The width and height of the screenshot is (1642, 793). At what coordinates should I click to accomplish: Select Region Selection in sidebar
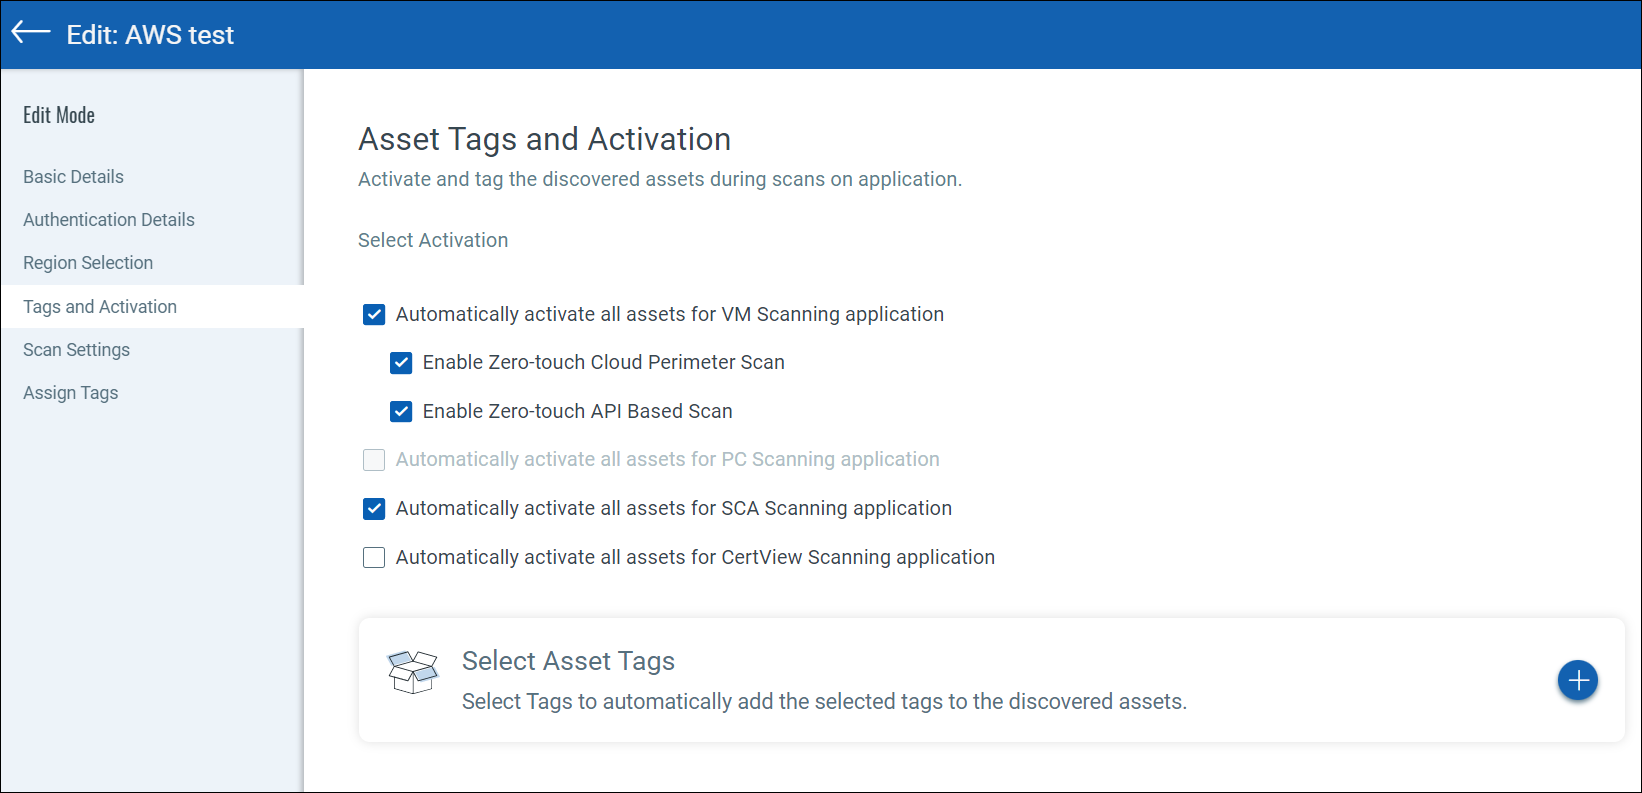coord(88,263)
